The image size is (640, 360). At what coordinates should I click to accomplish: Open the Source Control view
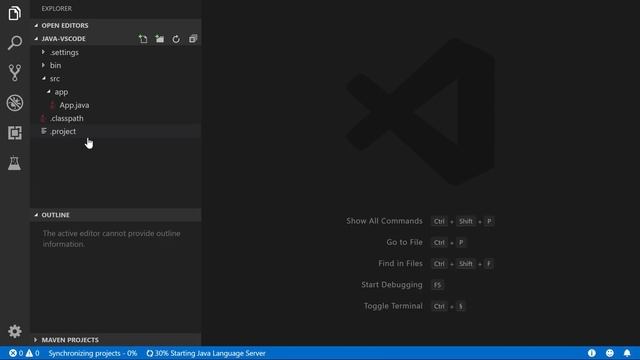[x=15, y=73]
